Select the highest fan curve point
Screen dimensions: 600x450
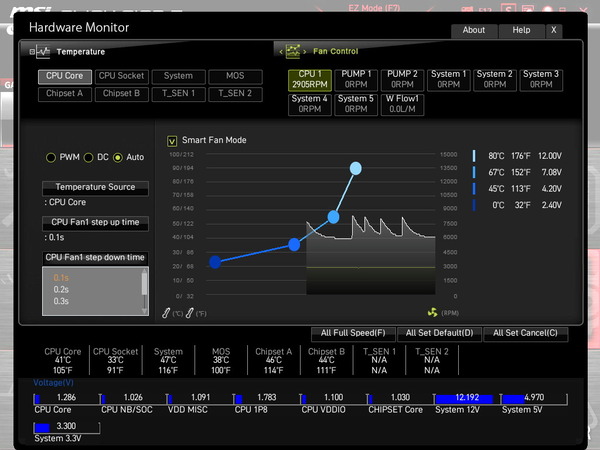355,167
